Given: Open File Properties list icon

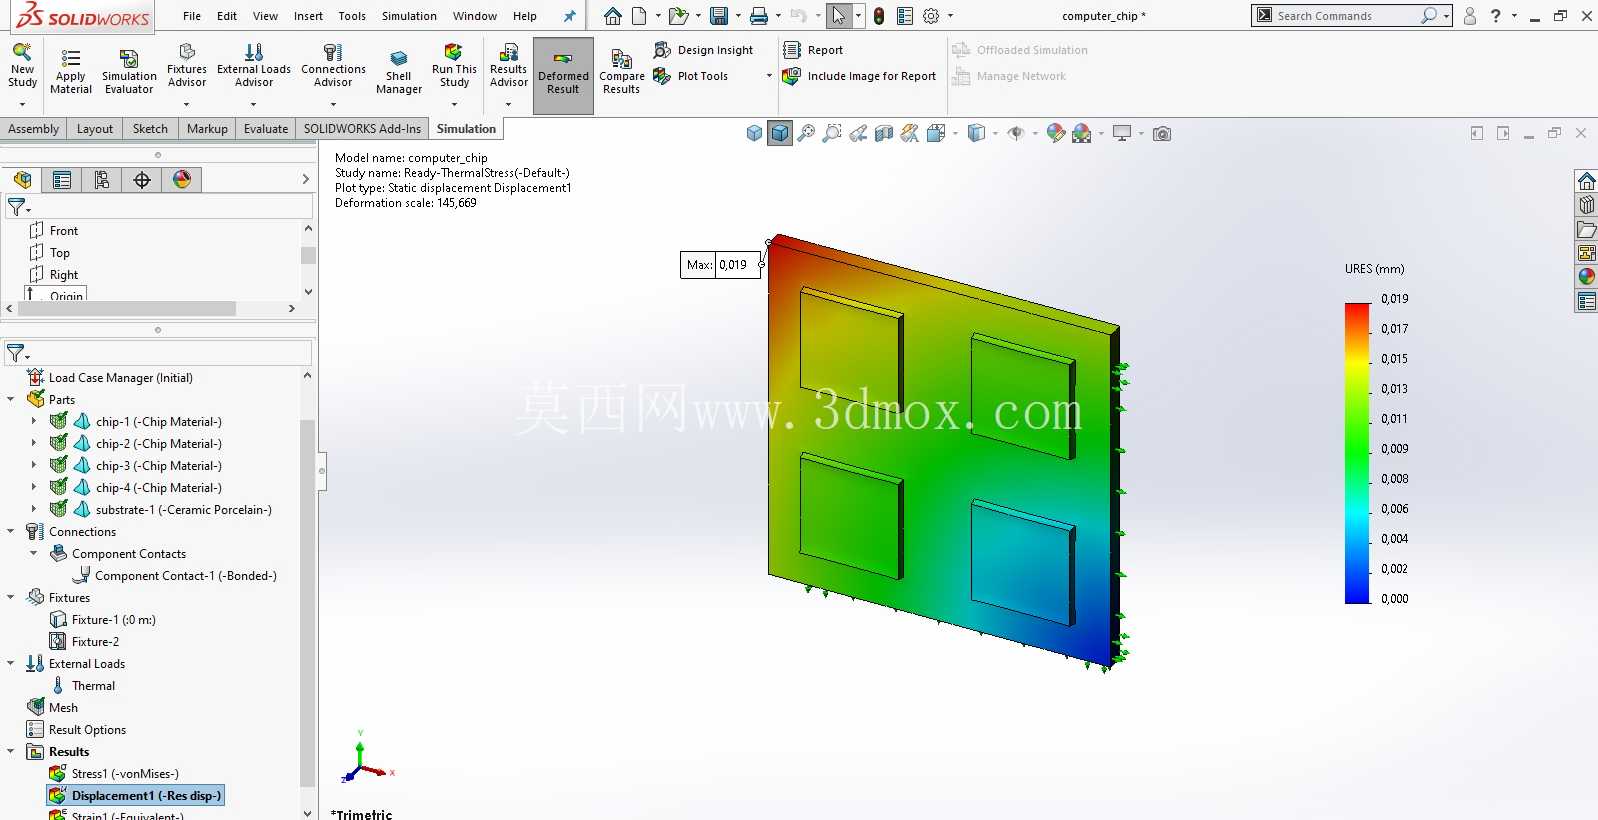Looking at the screenshot, I should 905,16.
